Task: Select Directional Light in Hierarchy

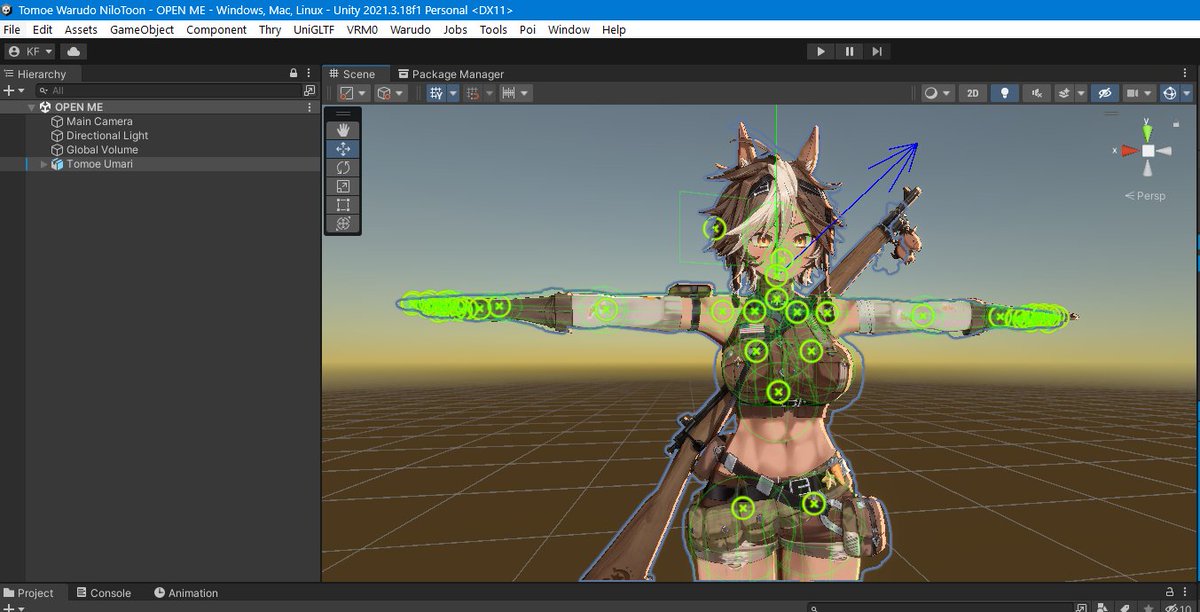Action: click(x=107, y=136)
